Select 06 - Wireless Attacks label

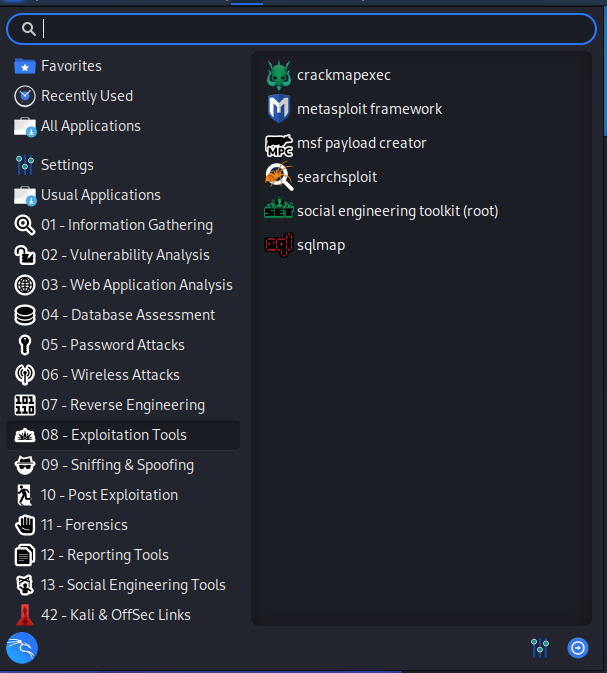[110, 375]
